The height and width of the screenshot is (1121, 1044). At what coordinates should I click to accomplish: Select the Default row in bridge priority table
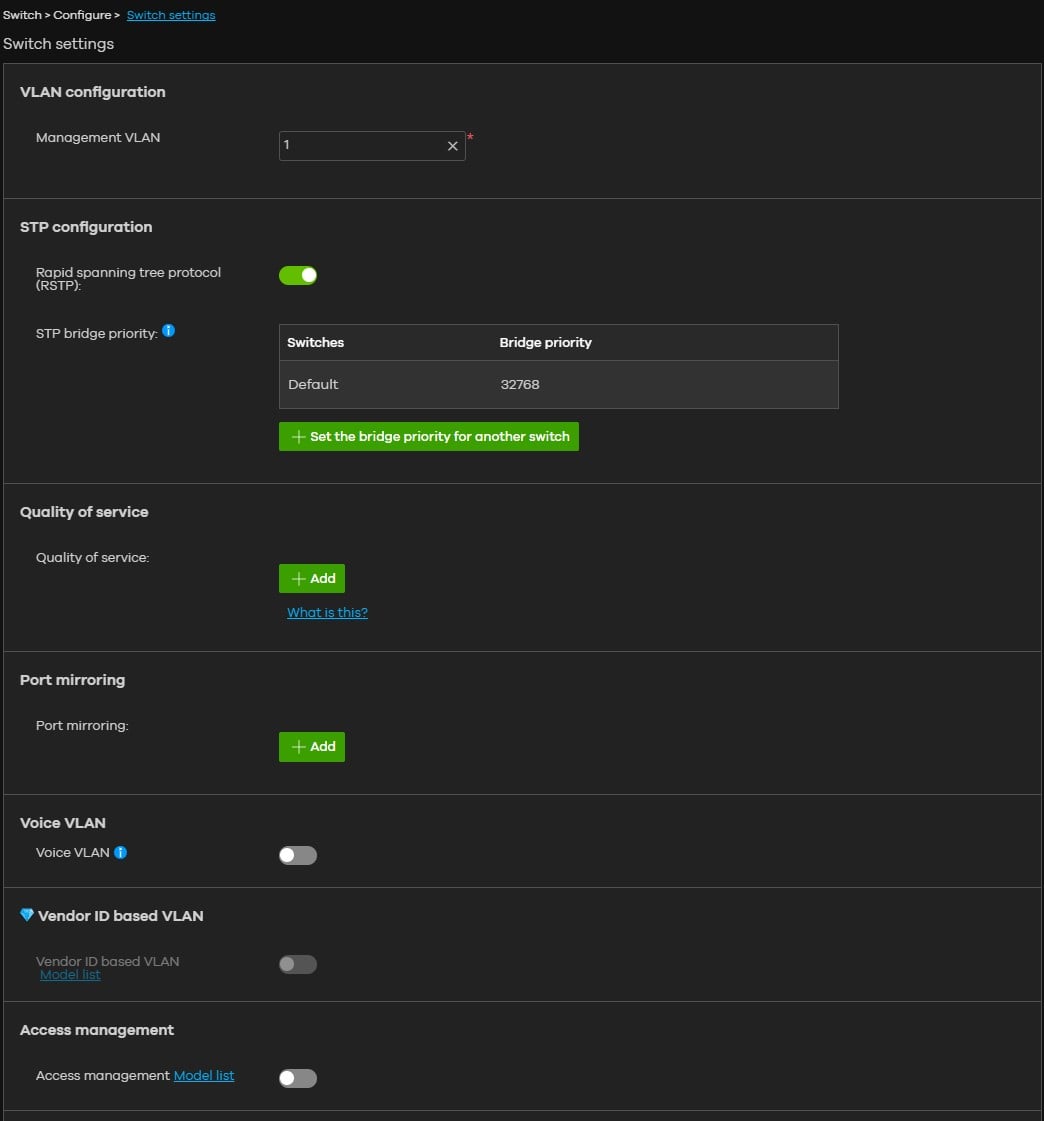(314, 385)
